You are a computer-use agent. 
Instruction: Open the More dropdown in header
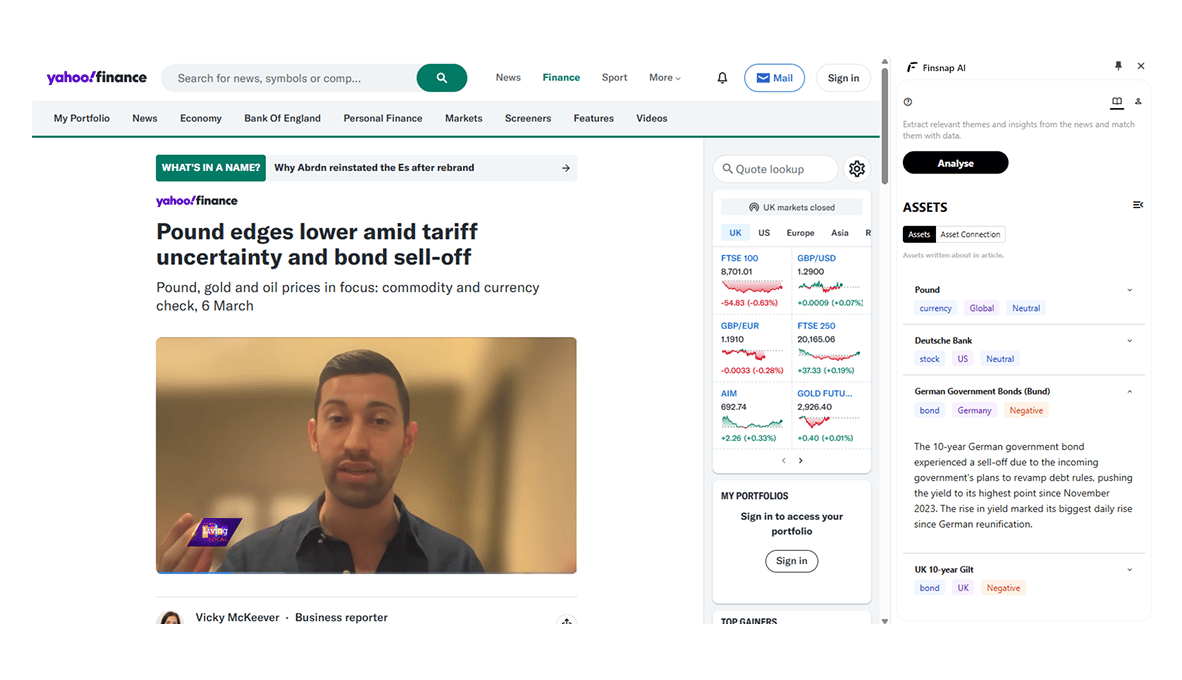pyautogui.click(x=665, y=78)
